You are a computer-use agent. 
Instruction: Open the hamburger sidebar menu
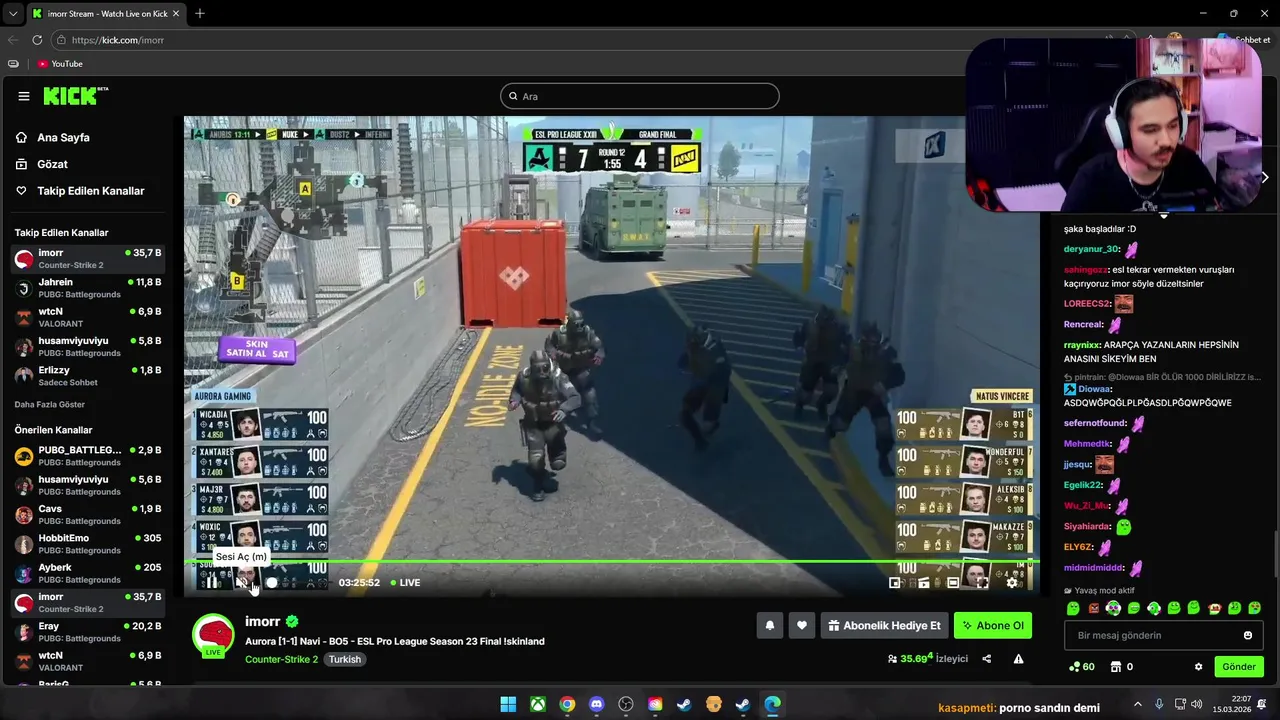pyautogui.click(x=24, y=96)
